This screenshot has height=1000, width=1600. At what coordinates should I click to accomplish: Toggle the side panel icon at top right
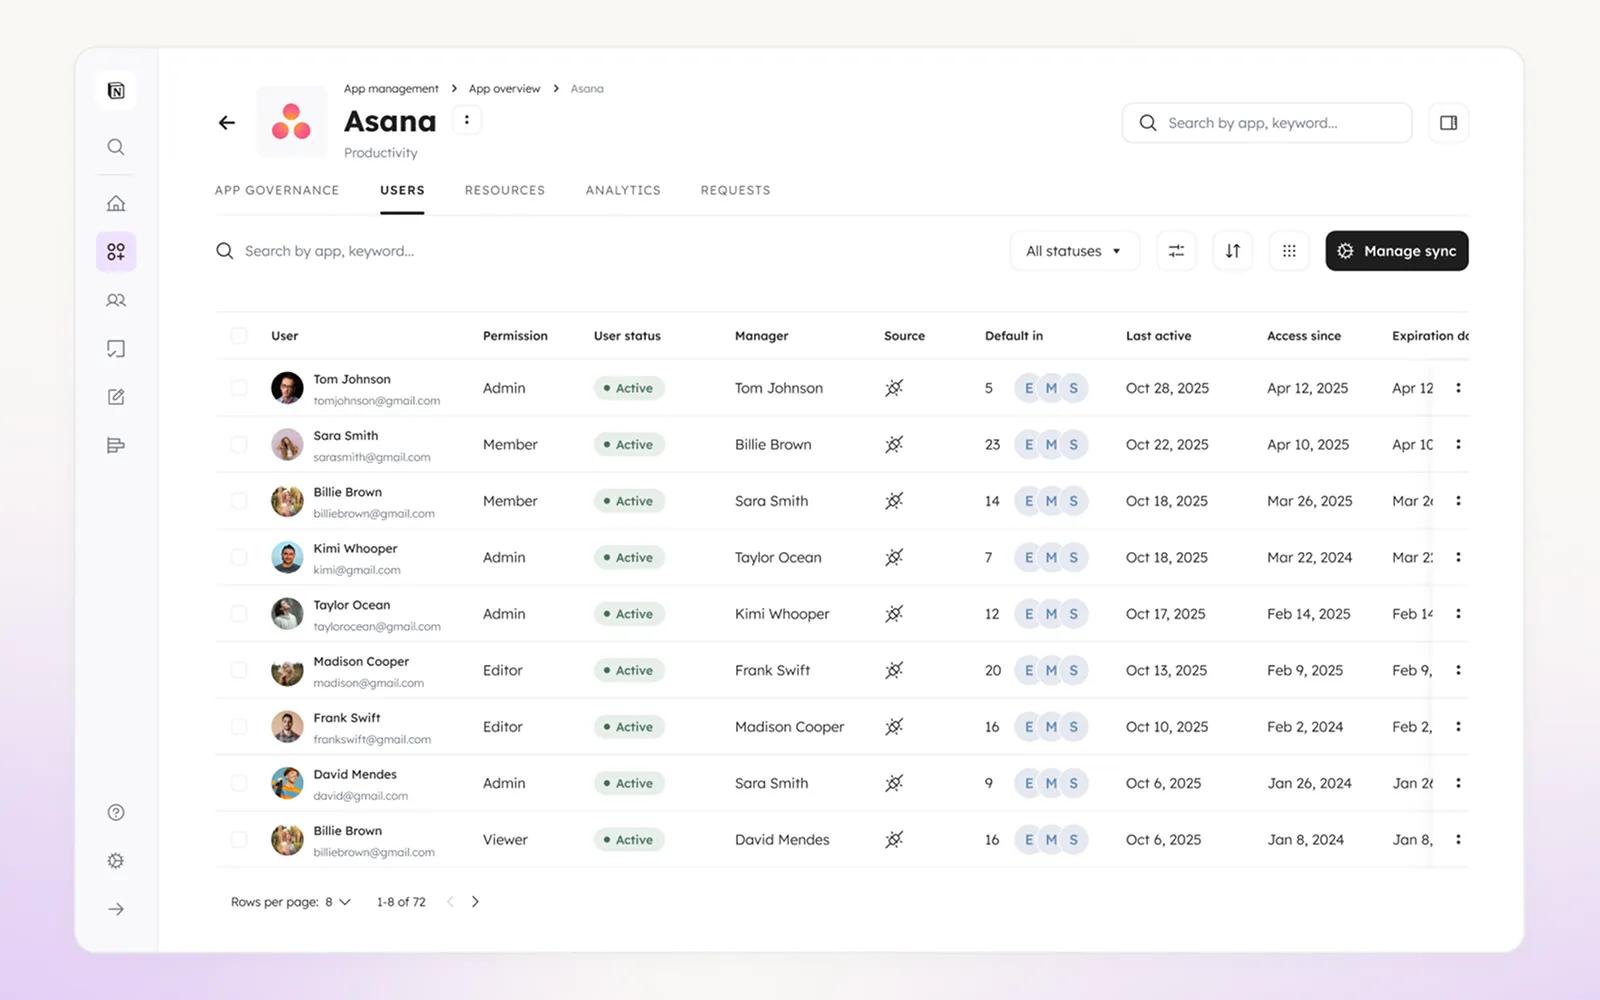pos(1448,123)
